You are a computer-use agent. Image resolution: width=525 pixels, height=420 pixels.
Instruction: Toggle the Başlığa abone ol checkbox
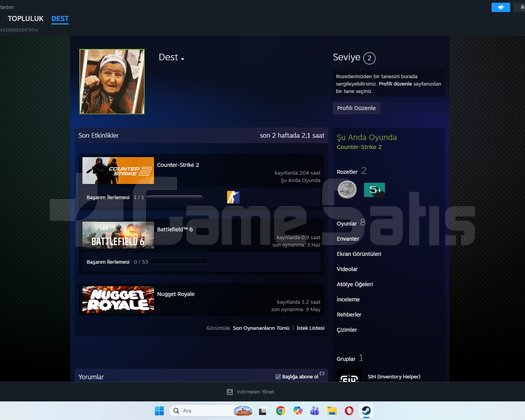[278, 376]
